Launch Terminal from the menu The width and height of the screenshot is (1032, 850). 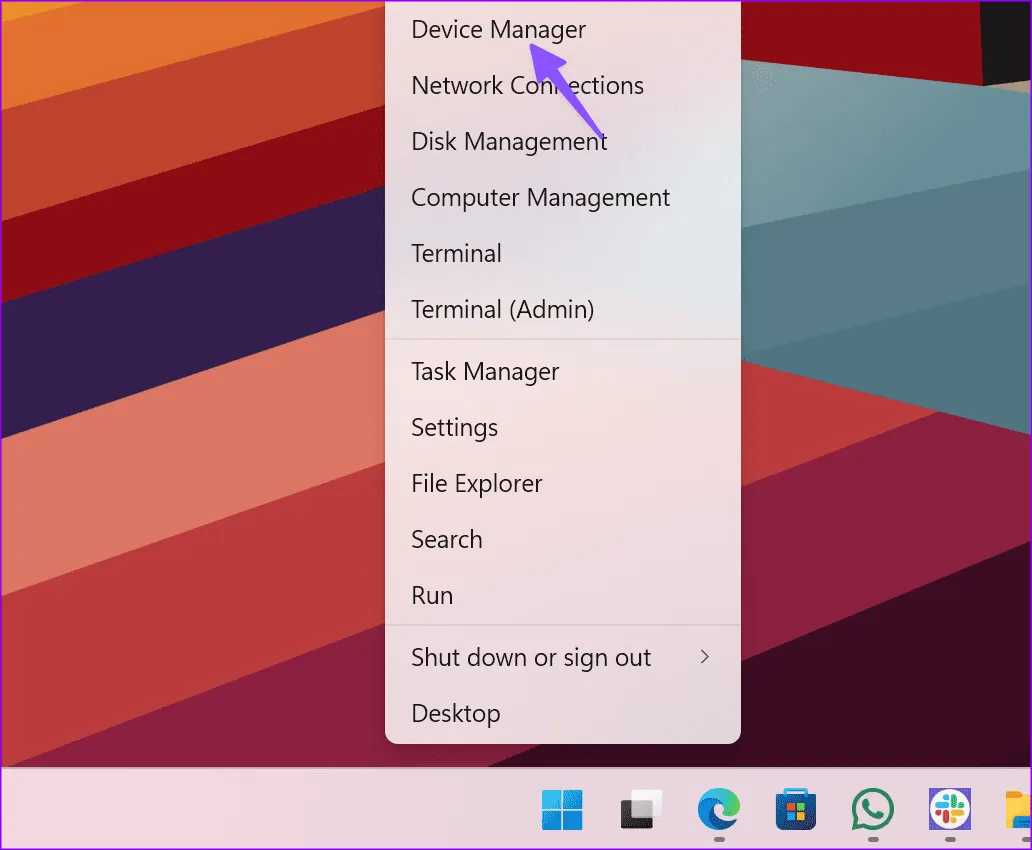(456, 254)
